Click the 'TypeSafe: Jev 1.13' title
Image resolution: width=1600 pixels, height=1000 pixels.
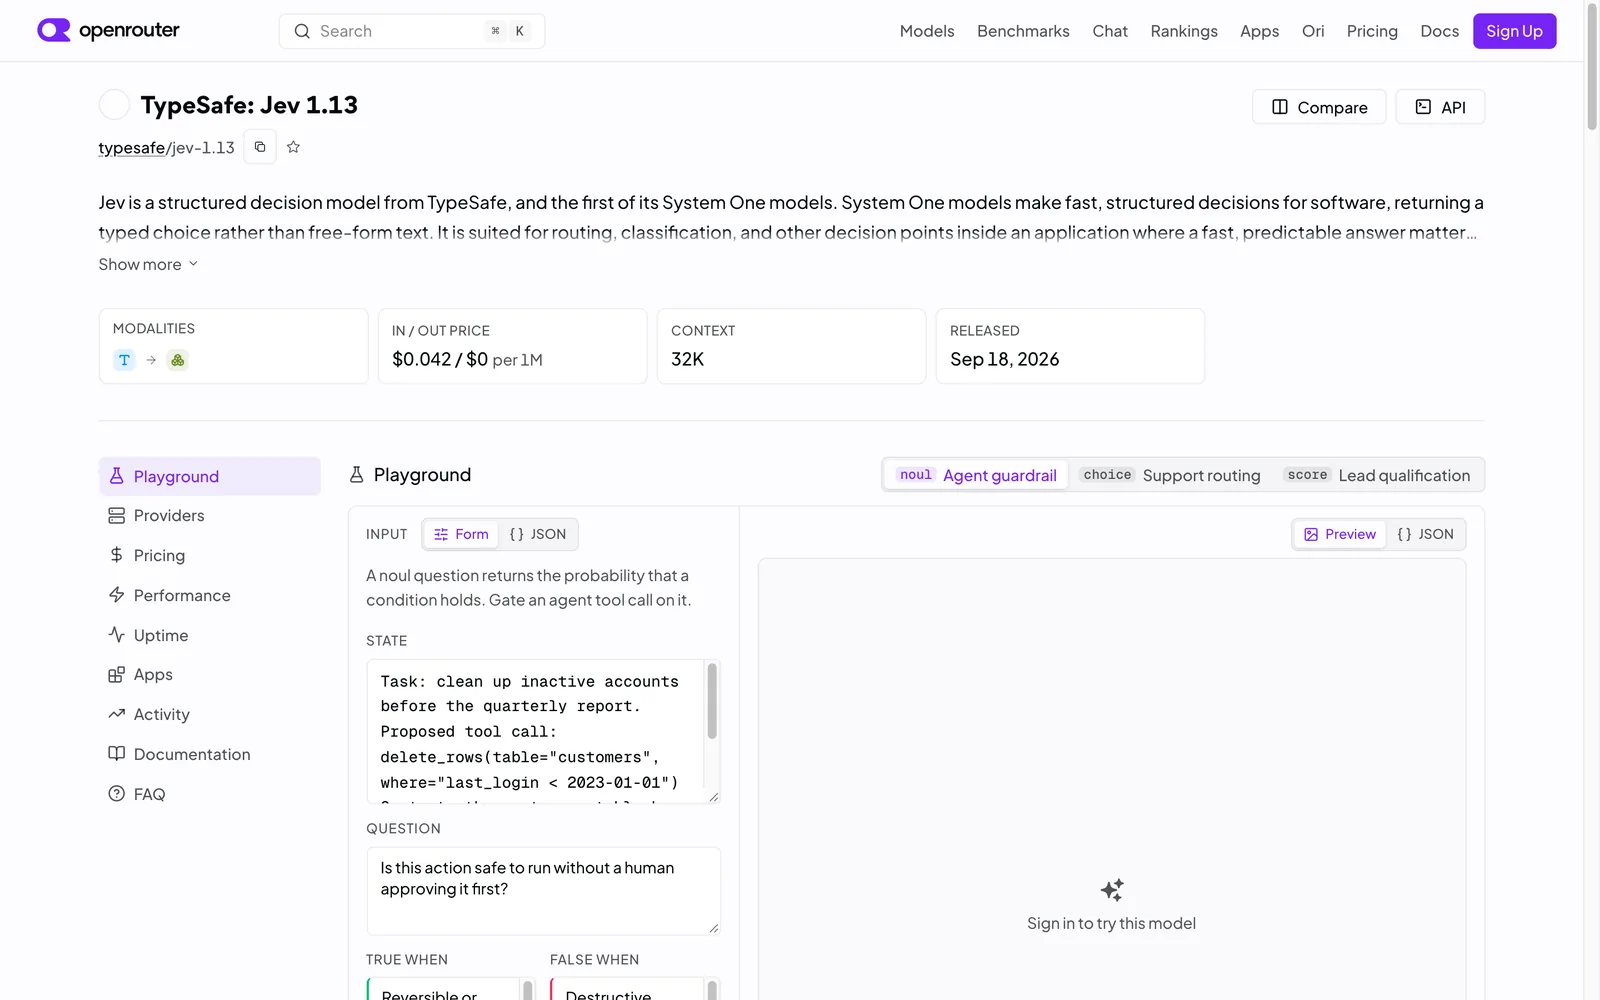pos(249,105)
